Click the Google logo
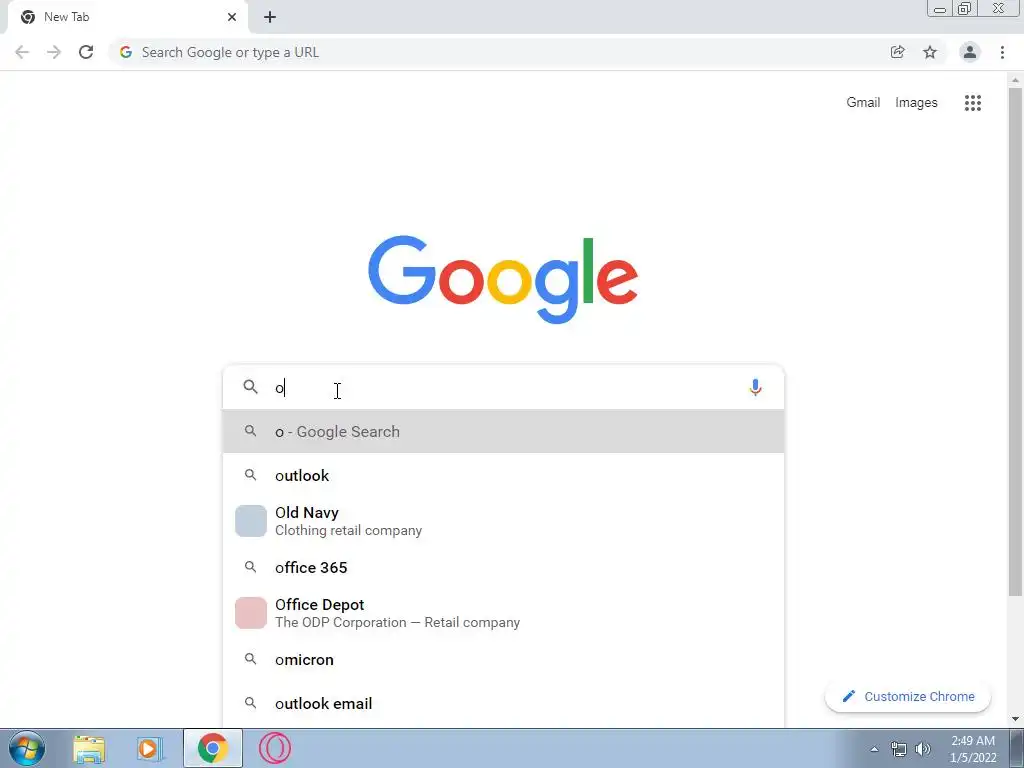 503,280
